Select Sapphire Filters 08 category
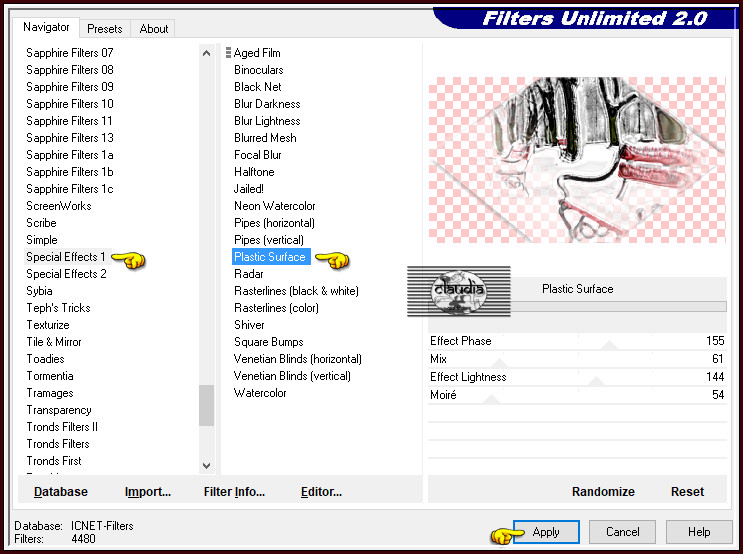The image size is (743, 554). (70, 70)
